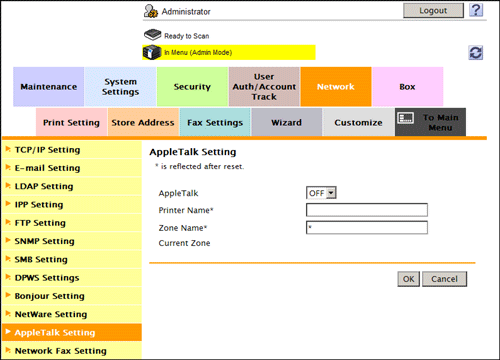This screenshot has height=360, width=500.
Task: Open Network Fax Setting in sidebar
Action: point(72,351)
